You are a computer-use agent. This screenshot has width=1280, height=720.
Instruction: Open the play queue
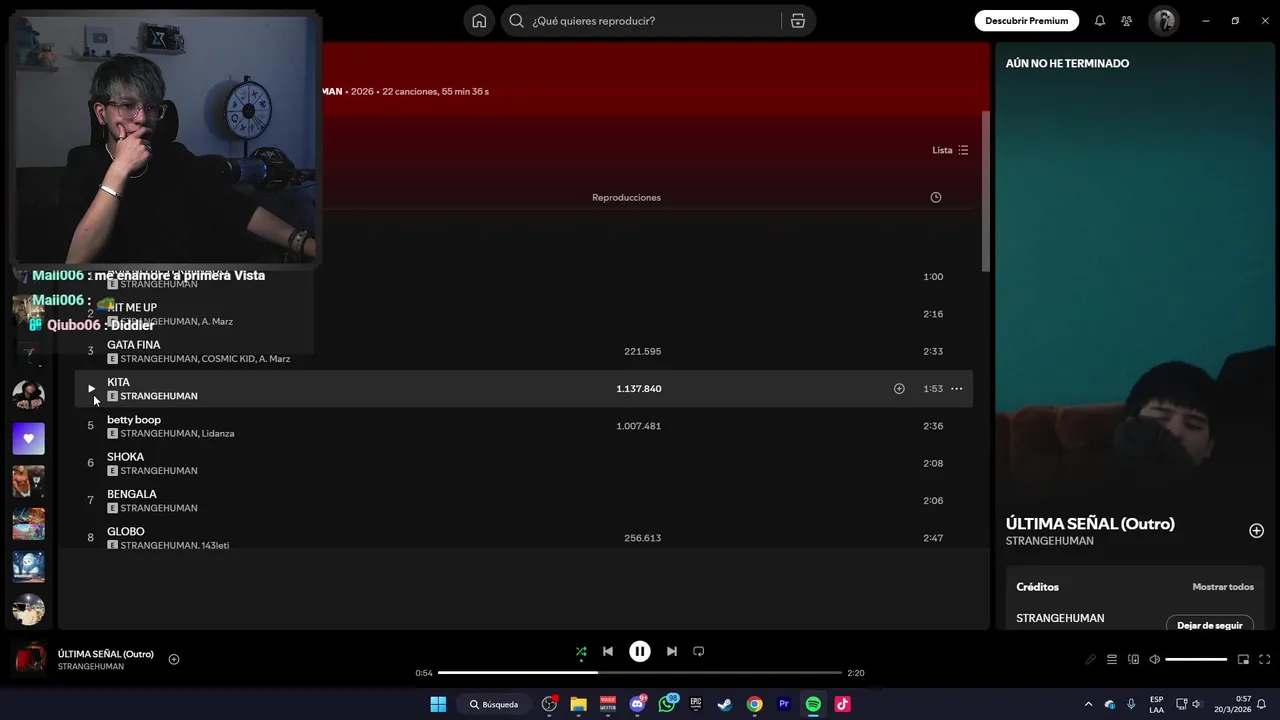click(1112, 659)
